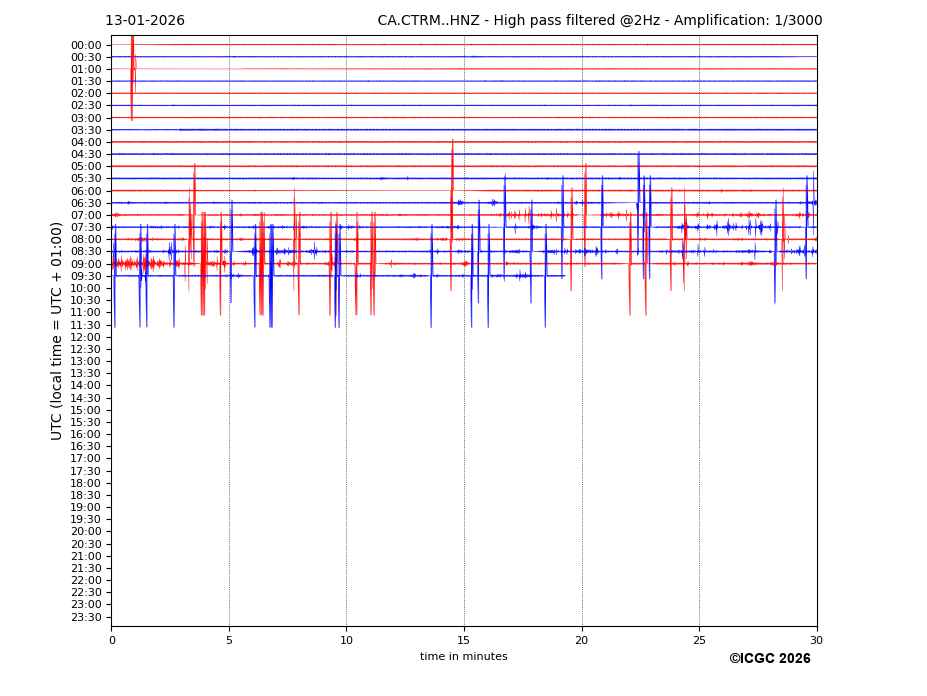Click the 09:30 time tick label
Screen dimensions: 927x696
86,276
